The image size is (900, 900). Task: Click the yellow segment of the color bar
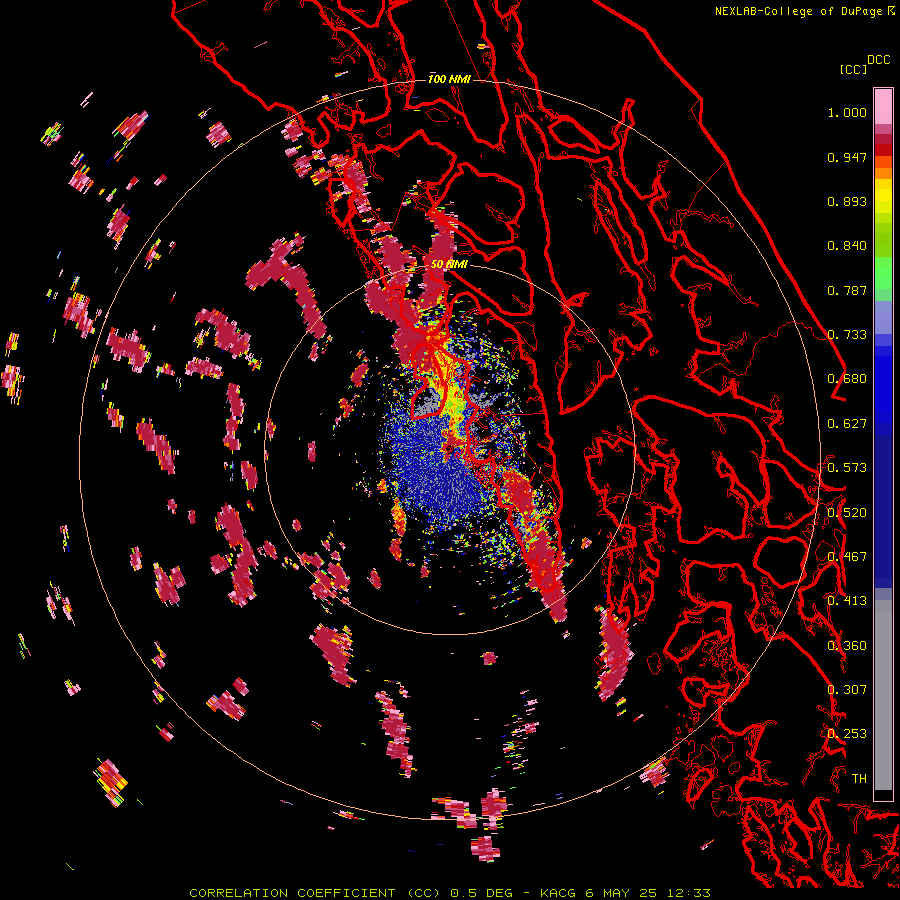tap(883, 198)
